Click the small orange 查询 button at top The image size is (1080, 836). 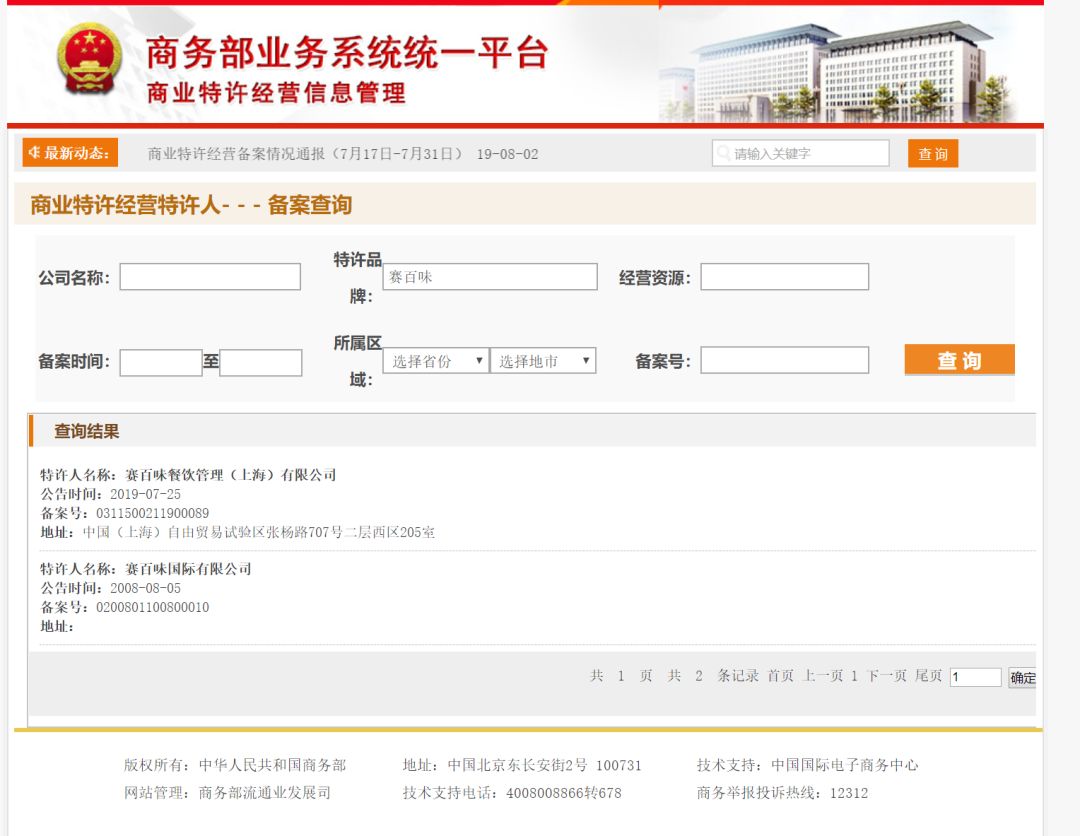[932, 154]
